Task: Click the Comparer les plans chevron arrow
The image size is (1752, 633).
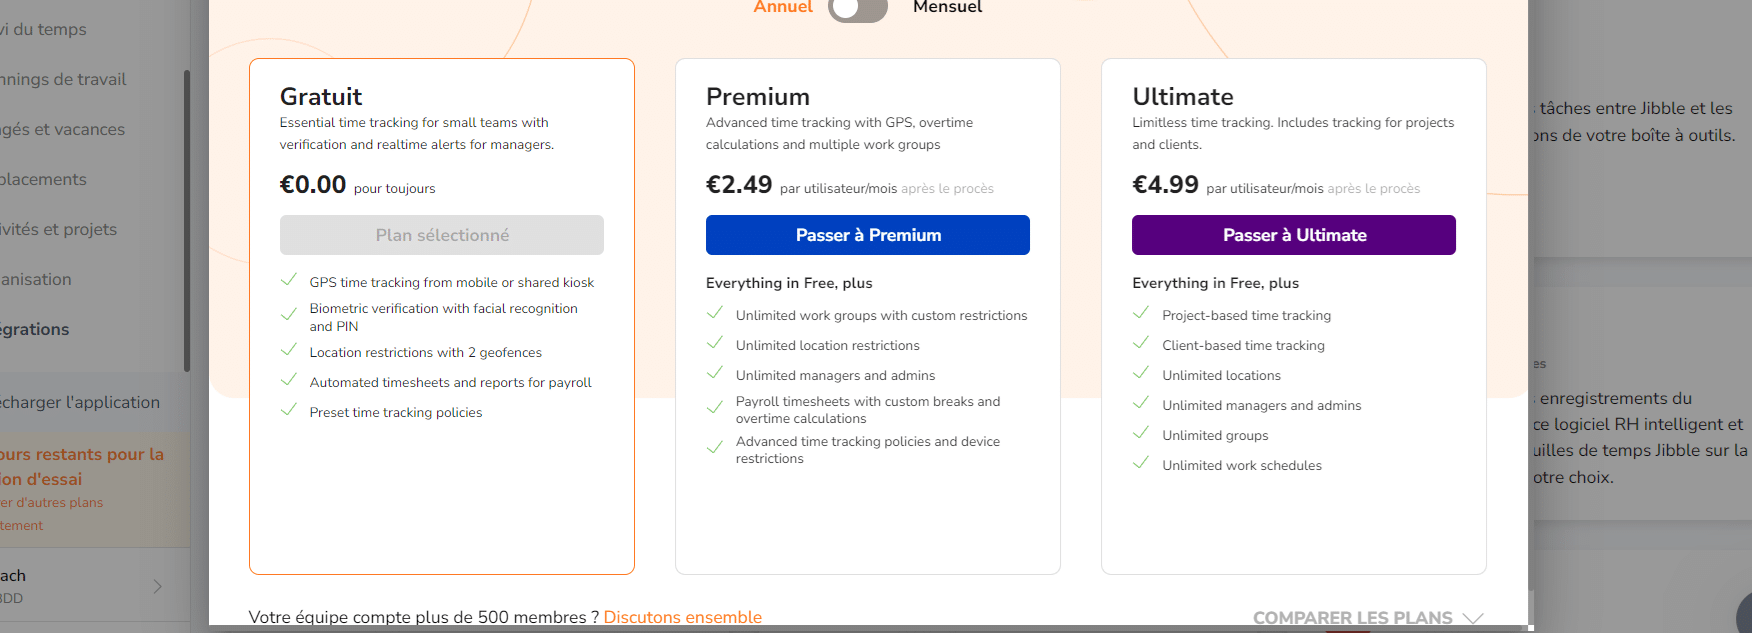Action: pyautogui.click(x=1472, y=618)
